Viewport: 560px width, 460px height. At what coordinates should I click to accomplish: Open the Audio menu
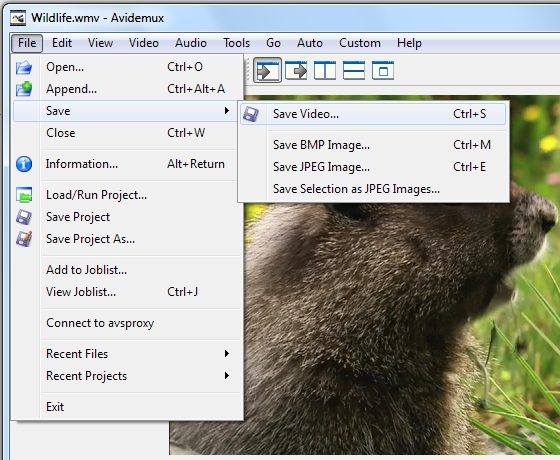[x=191, y=43]
